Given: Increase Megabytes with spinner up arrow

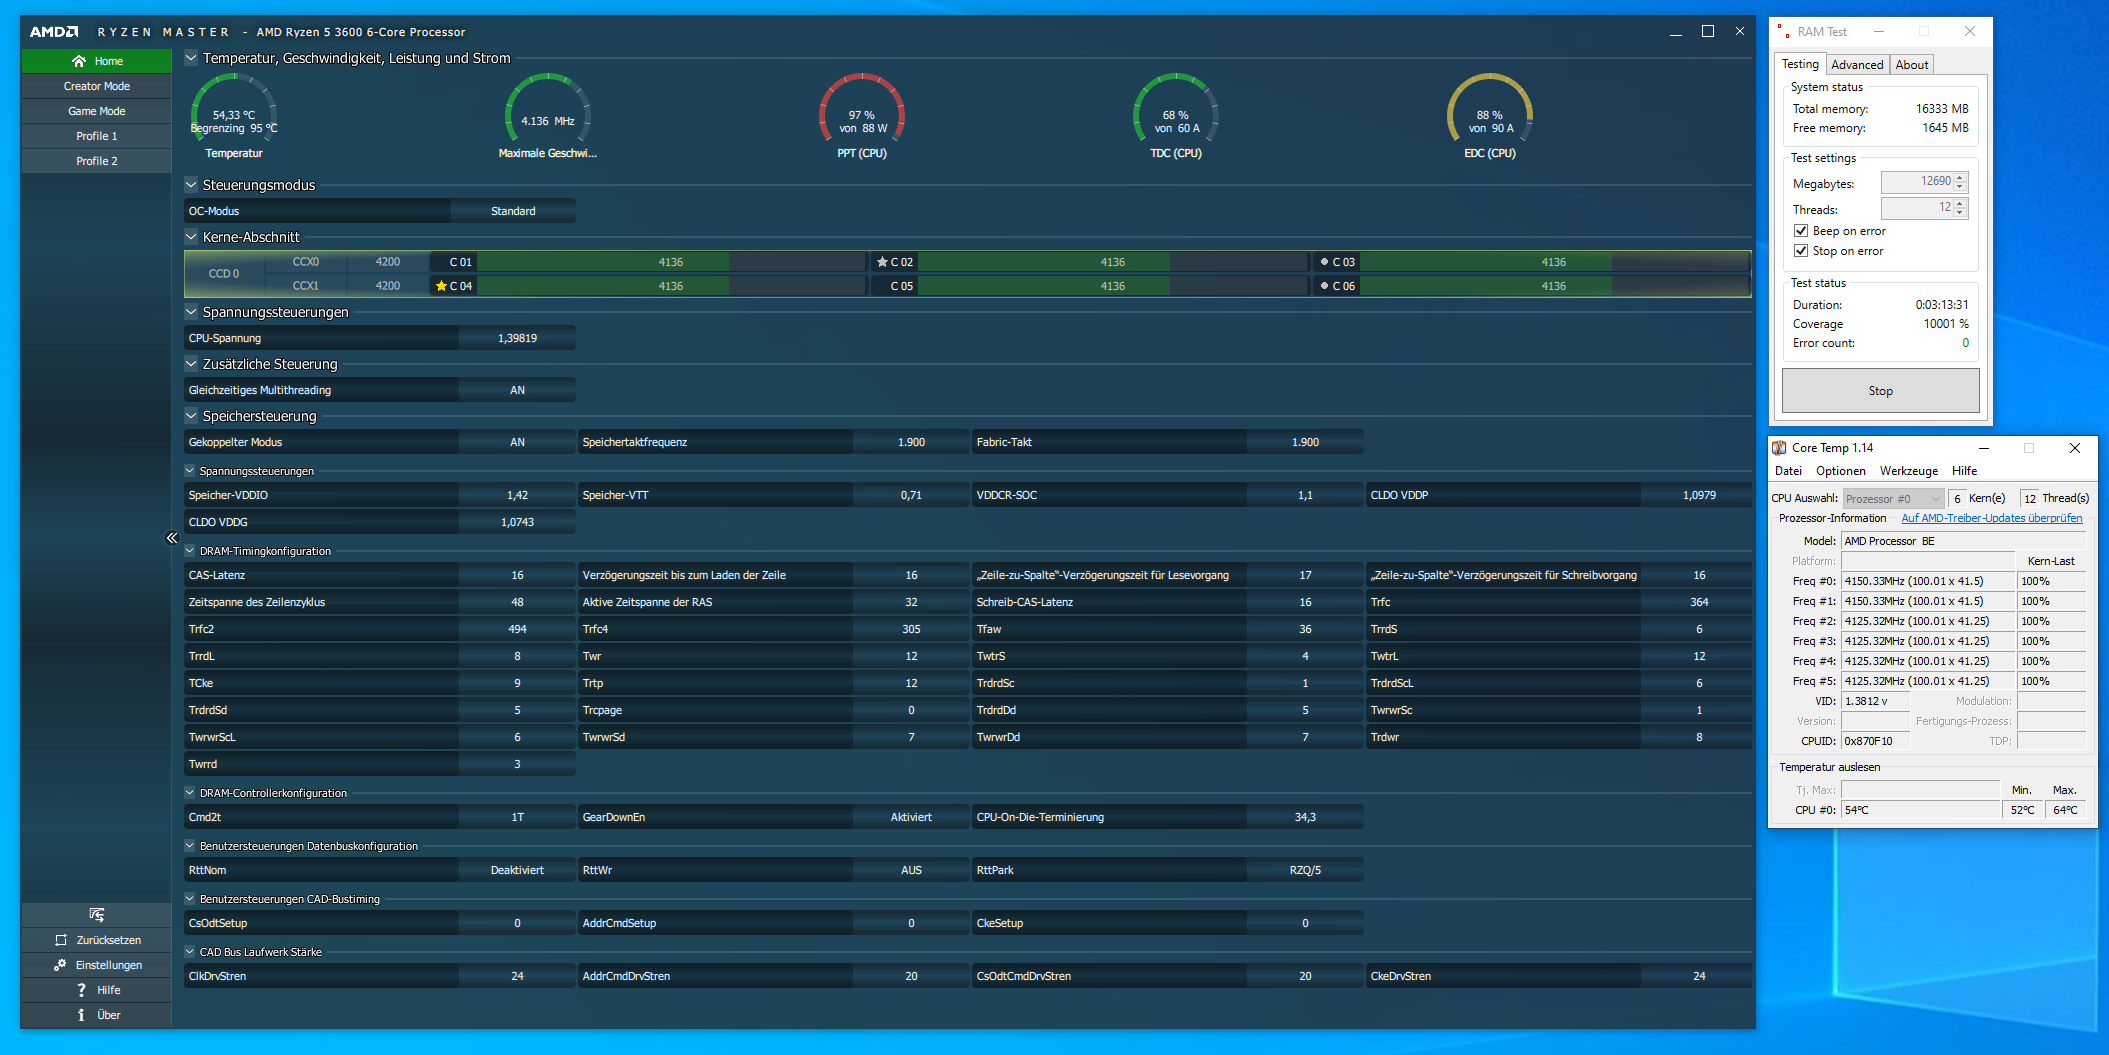Looking at the screenshot, I should pyautogui.click(x=1960, y=177).
